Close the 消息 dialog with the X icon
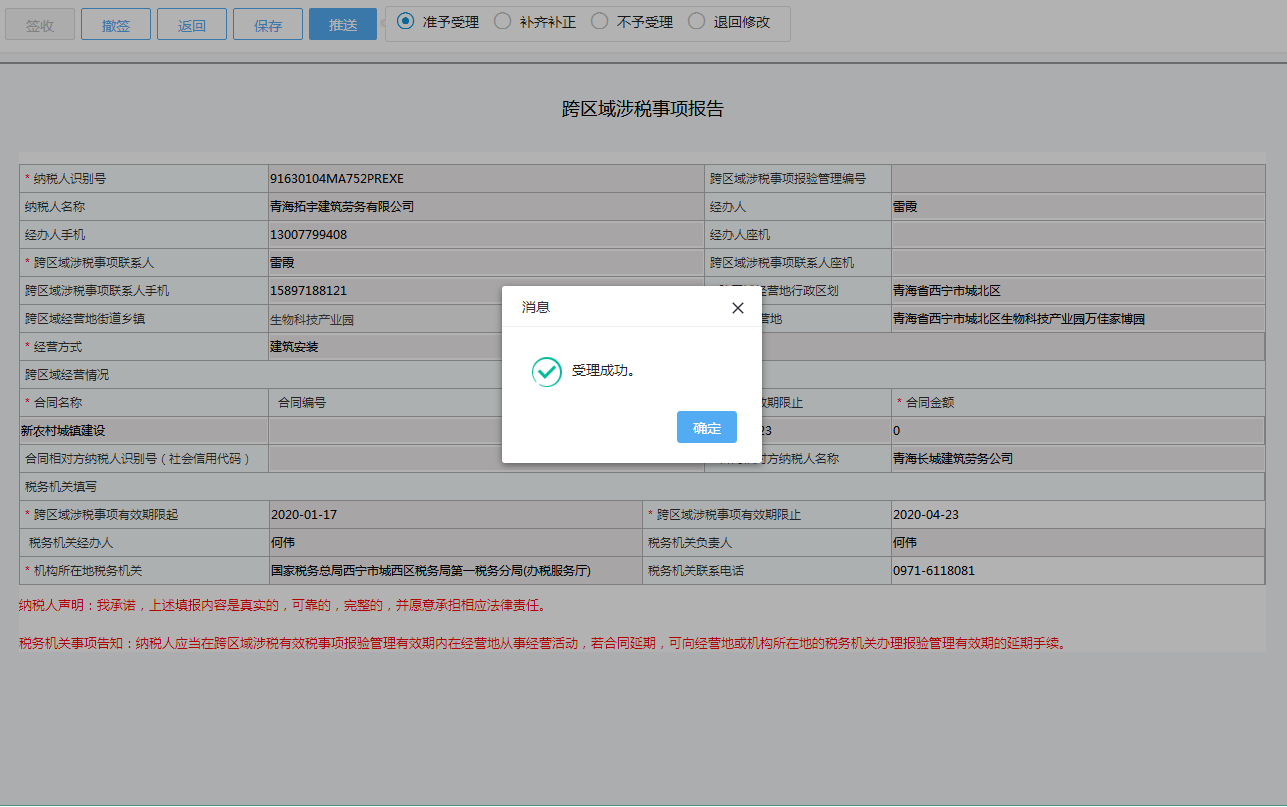The width and height of the screenshot is (1287, 807). [738, 308]
